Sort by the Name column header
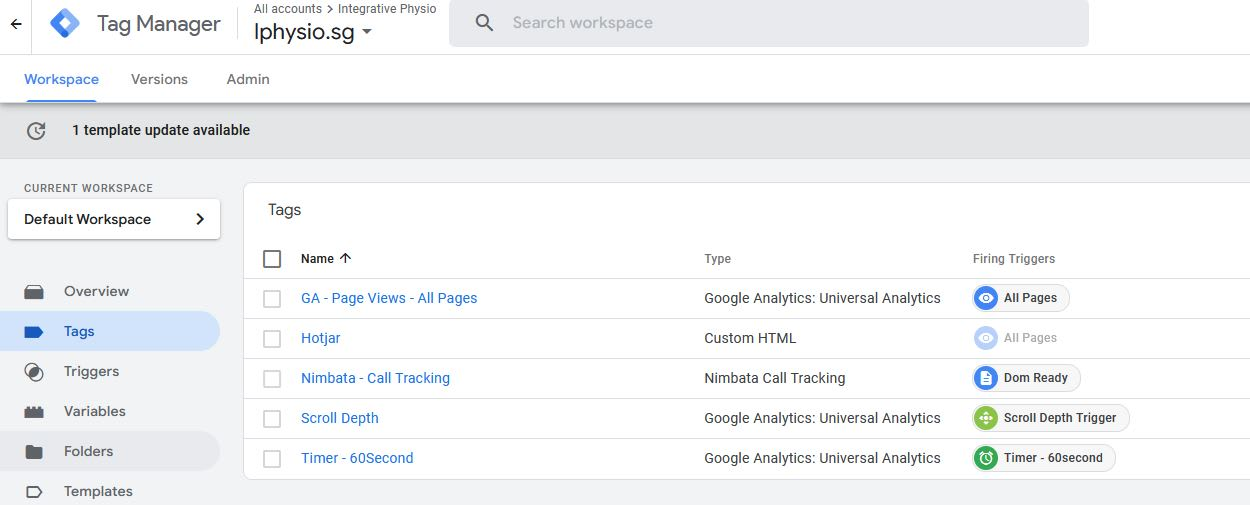This screenshot has width=1250, height=505. (317, 258)
